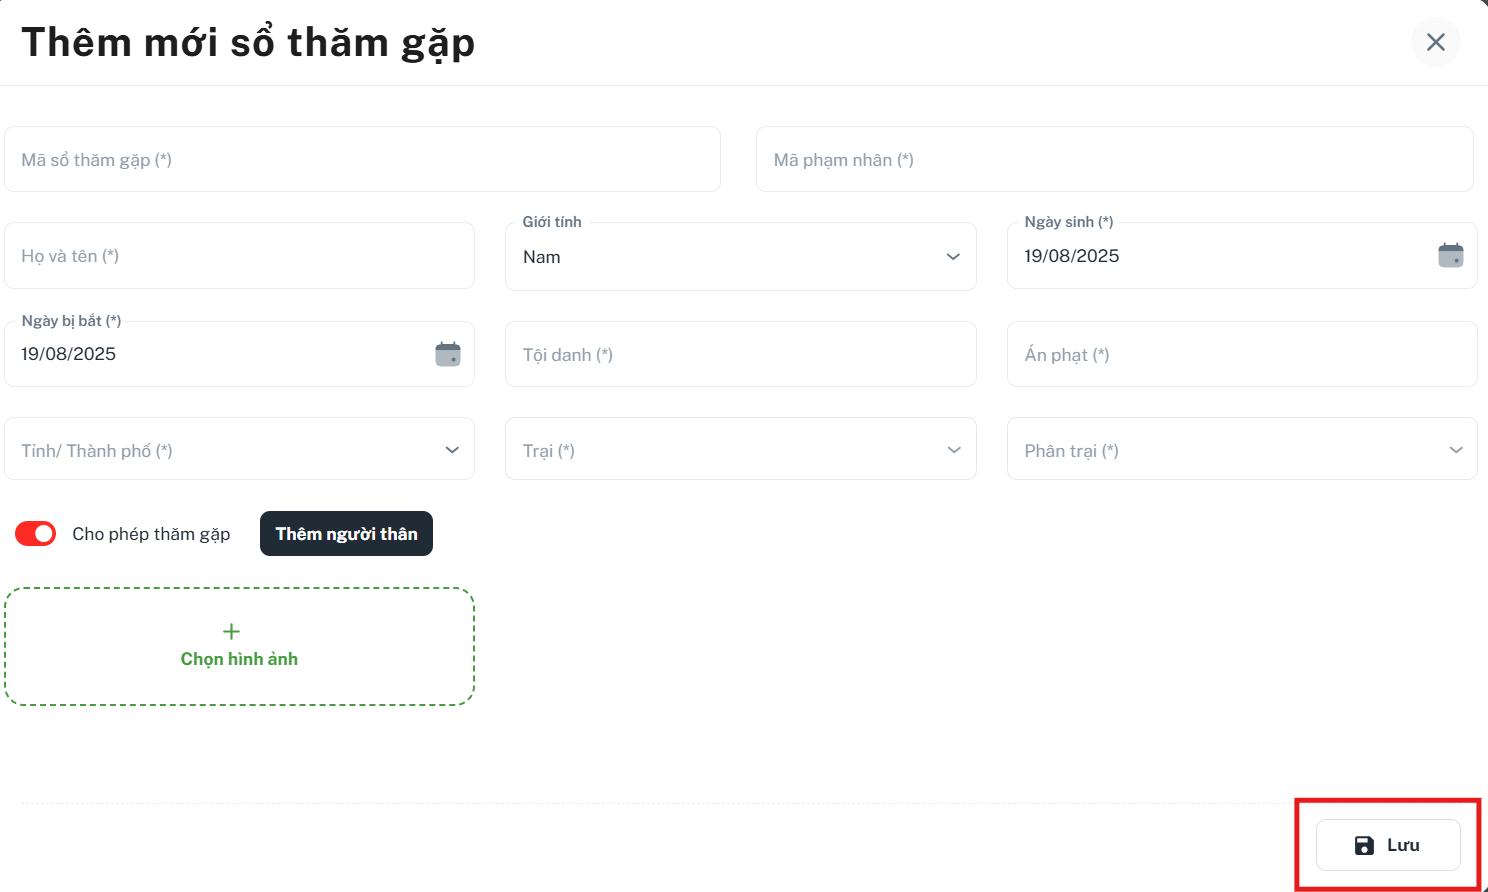Focus the Mã sổ thăm gặp field
1488x892 pixels.
[x=362, y=159]
